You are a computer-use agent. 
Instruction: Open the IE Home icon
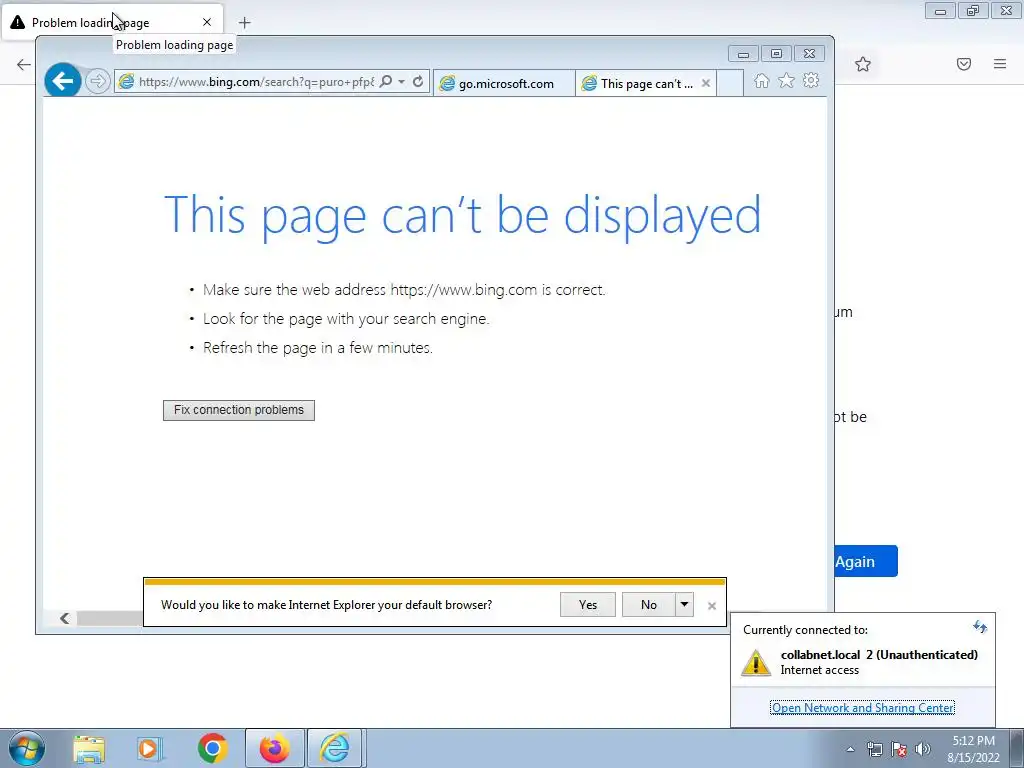click(x=761, y=81)
